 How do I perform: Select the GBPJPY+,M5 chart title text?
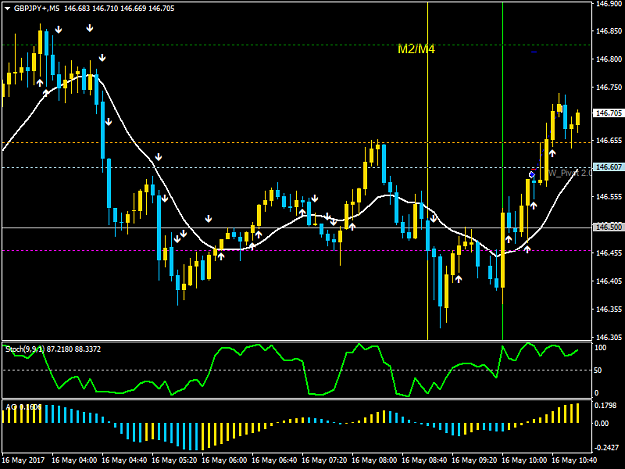tap(37, 8)
